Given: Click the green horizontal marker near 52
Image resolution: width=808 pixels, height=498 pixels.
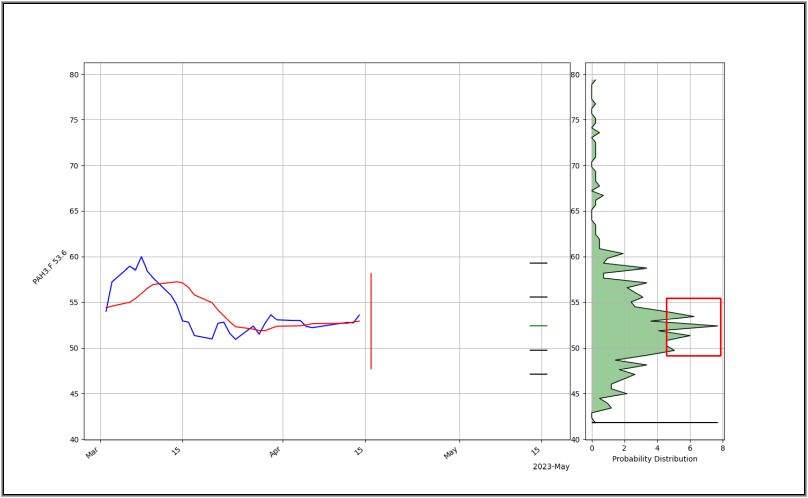Looking at the screenshot, I should (x=539, y=326).
